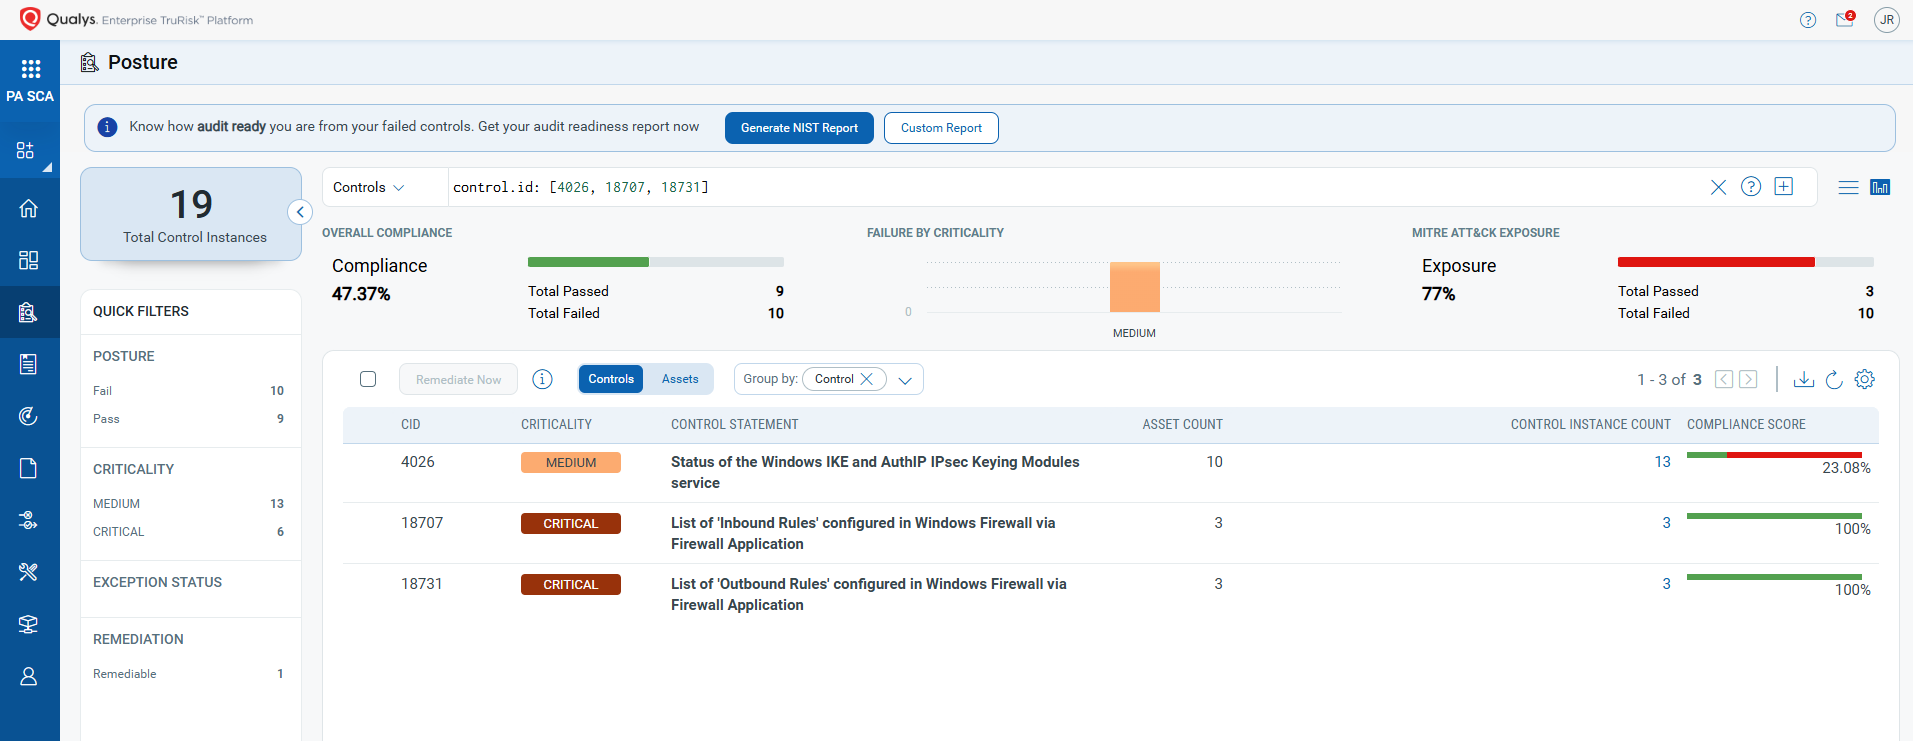This screenshot has height=741, width=1913.
Task: Click into the control.id search field
Action: click(x=1075, y=187)
